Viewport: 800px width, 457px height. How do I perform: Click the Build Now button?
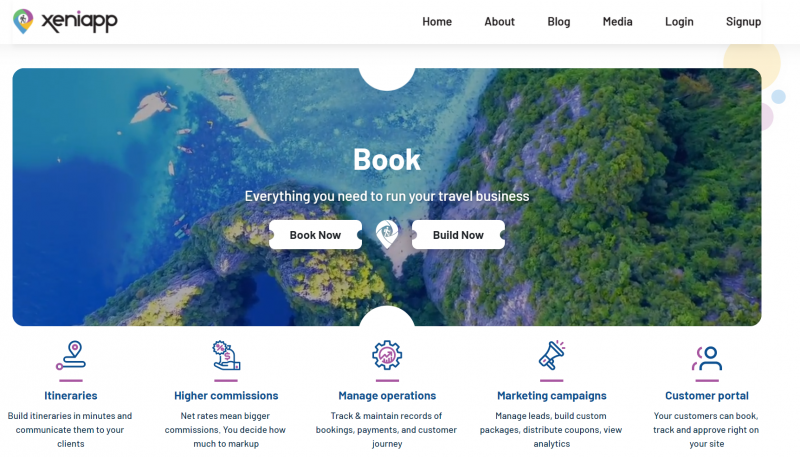[x=458, y=235]
